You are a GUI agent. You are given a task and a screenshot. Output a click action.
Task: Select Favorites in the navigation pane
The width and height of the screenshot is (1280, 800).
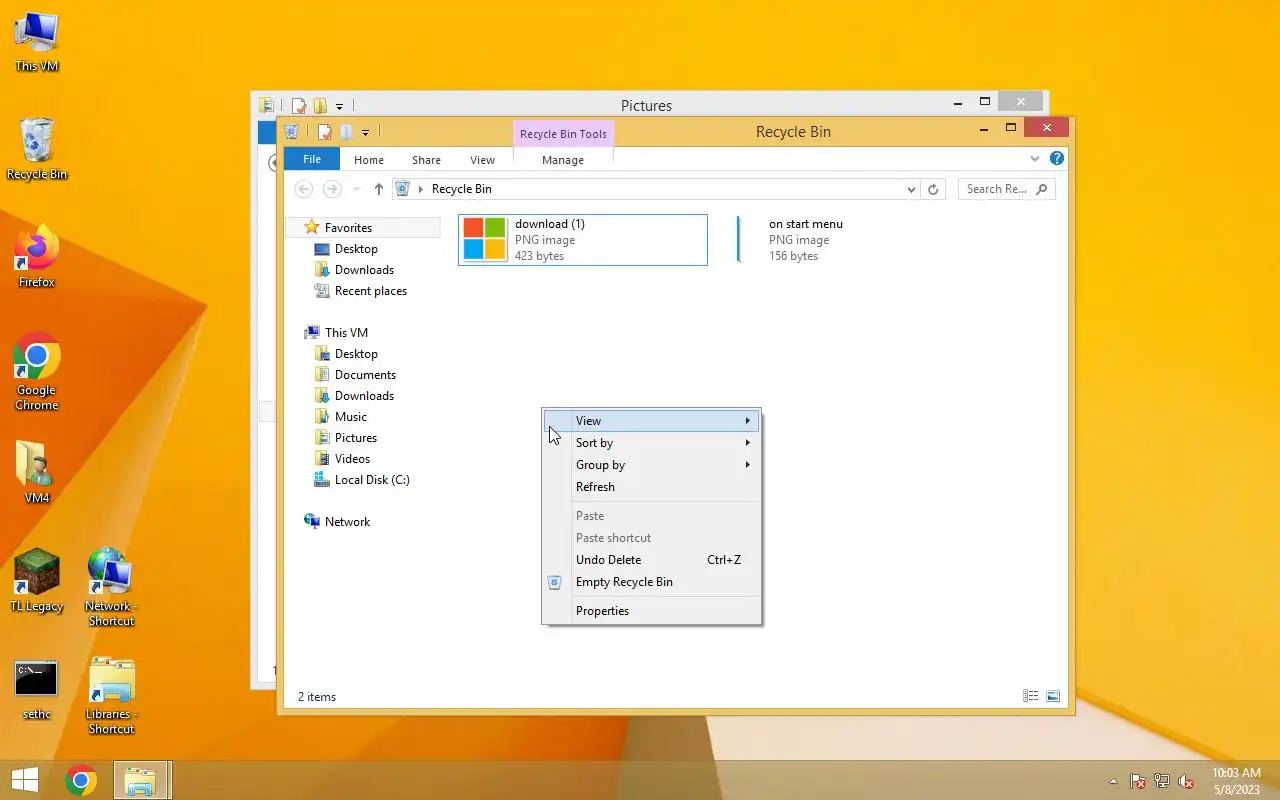[348, 228]
